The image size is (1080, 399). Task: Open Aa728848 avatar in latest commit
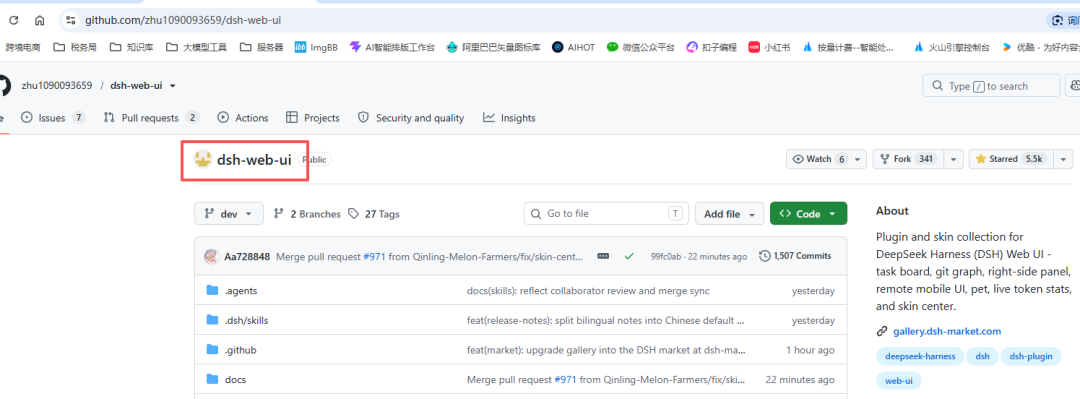211,256
